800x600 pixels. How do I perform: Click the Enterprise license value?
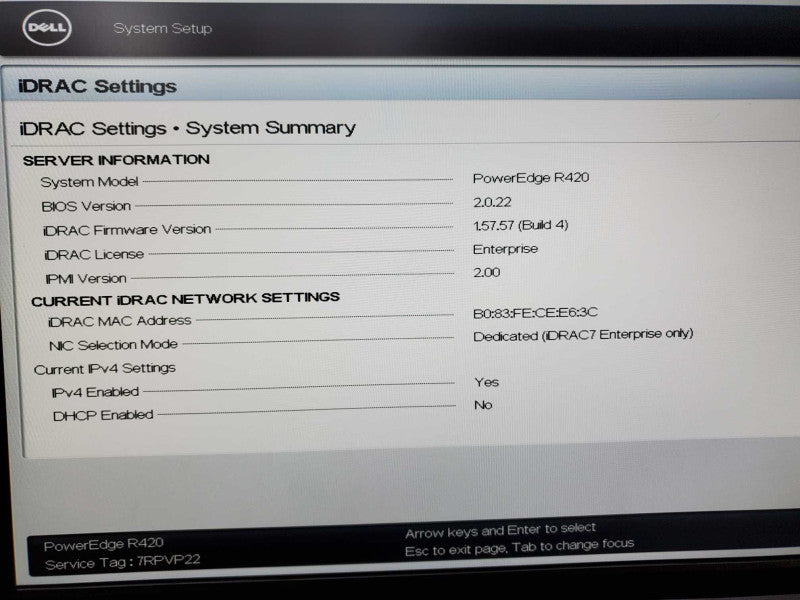(505, 249)
